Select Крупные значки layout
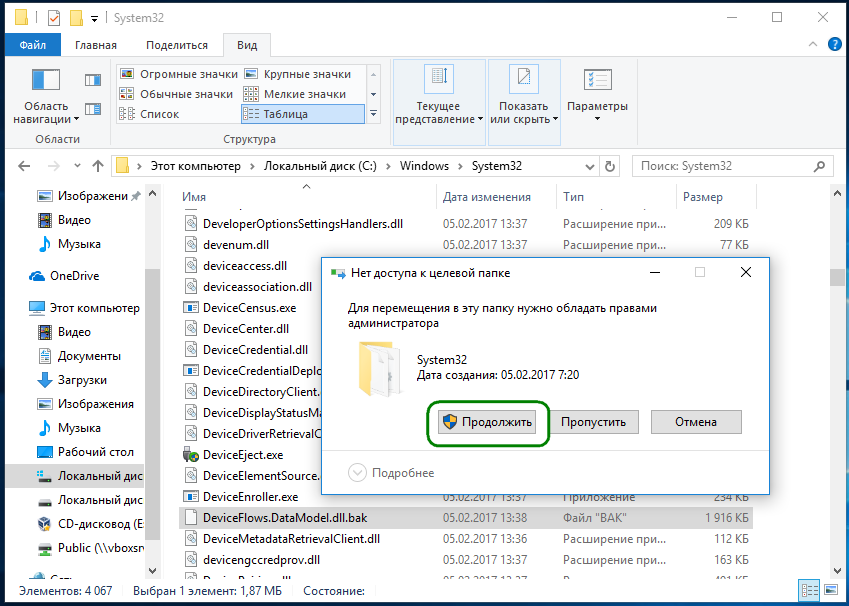849x606 pixels. [x=304, y=74]
